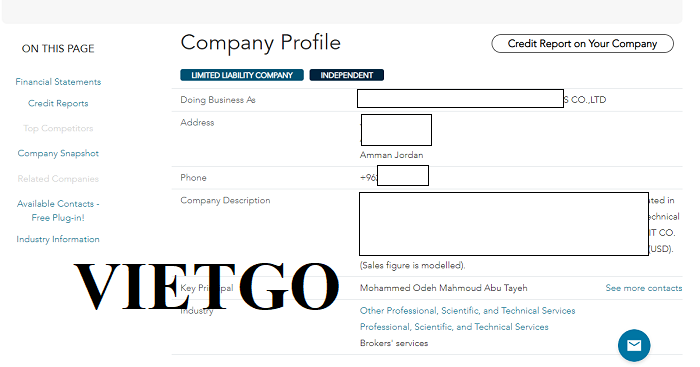Click the Brokers' services industry text
The image size is (700, 367).
(394, 343)
